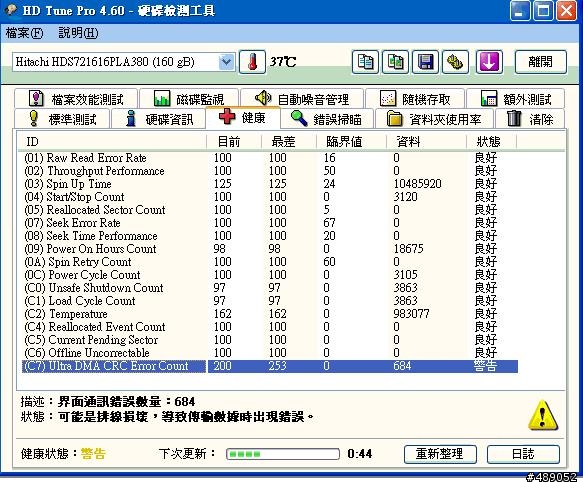This screenshot has width=583, height=485.
Task: Select the (02) Throughput Performance row
Action: 270,171
